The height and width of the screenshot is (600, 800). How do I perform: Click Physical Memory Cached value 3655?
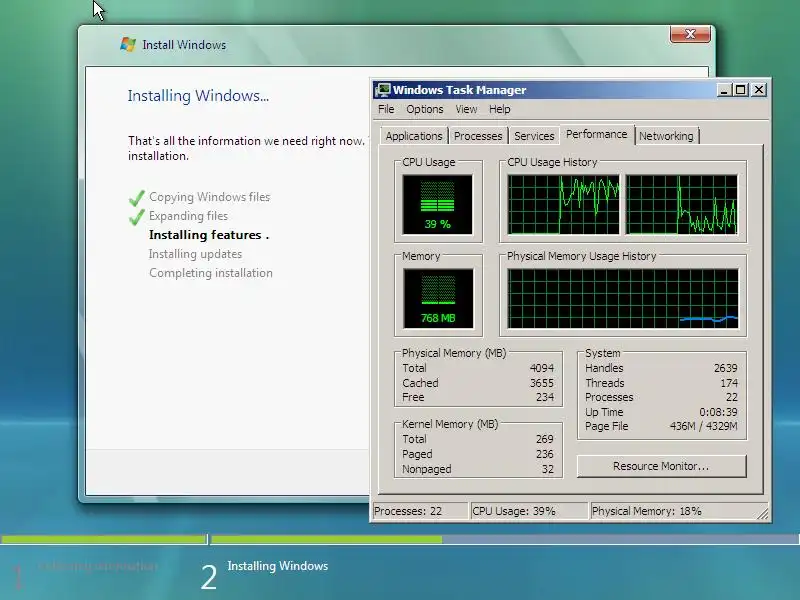point(541,383)
